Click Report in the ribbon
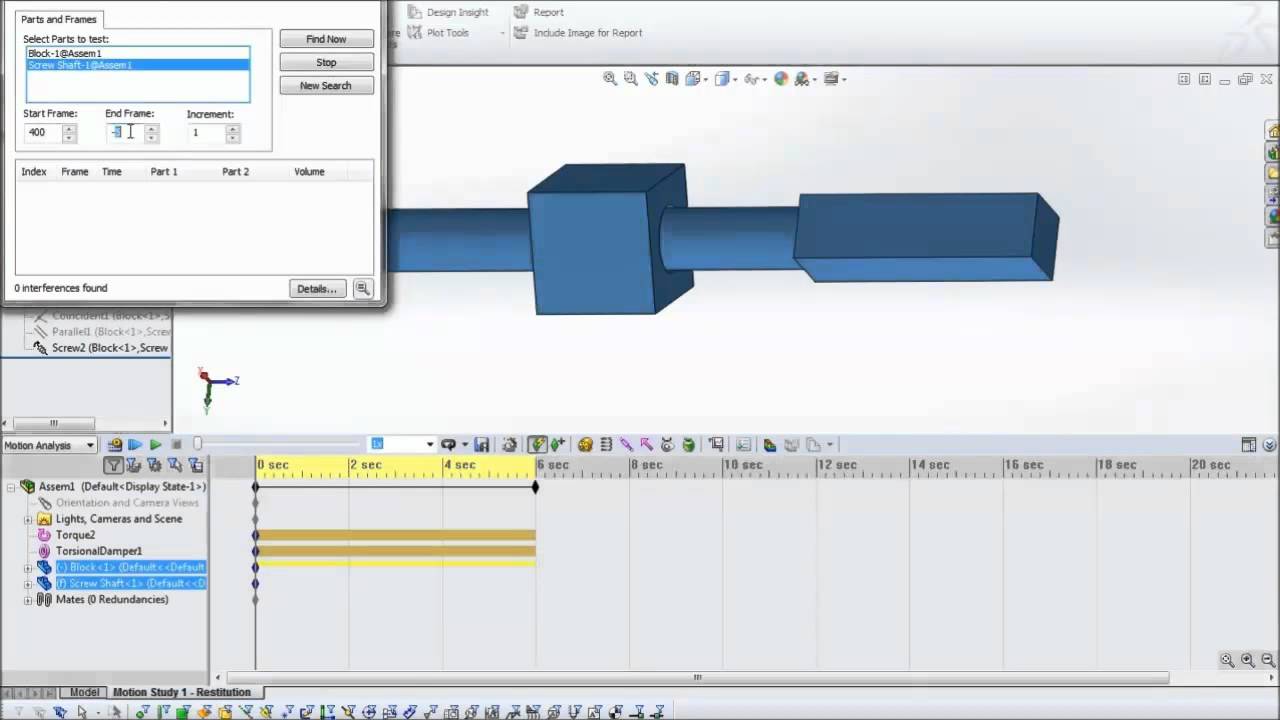This screenshot has height=720, width=1280. 539,12
